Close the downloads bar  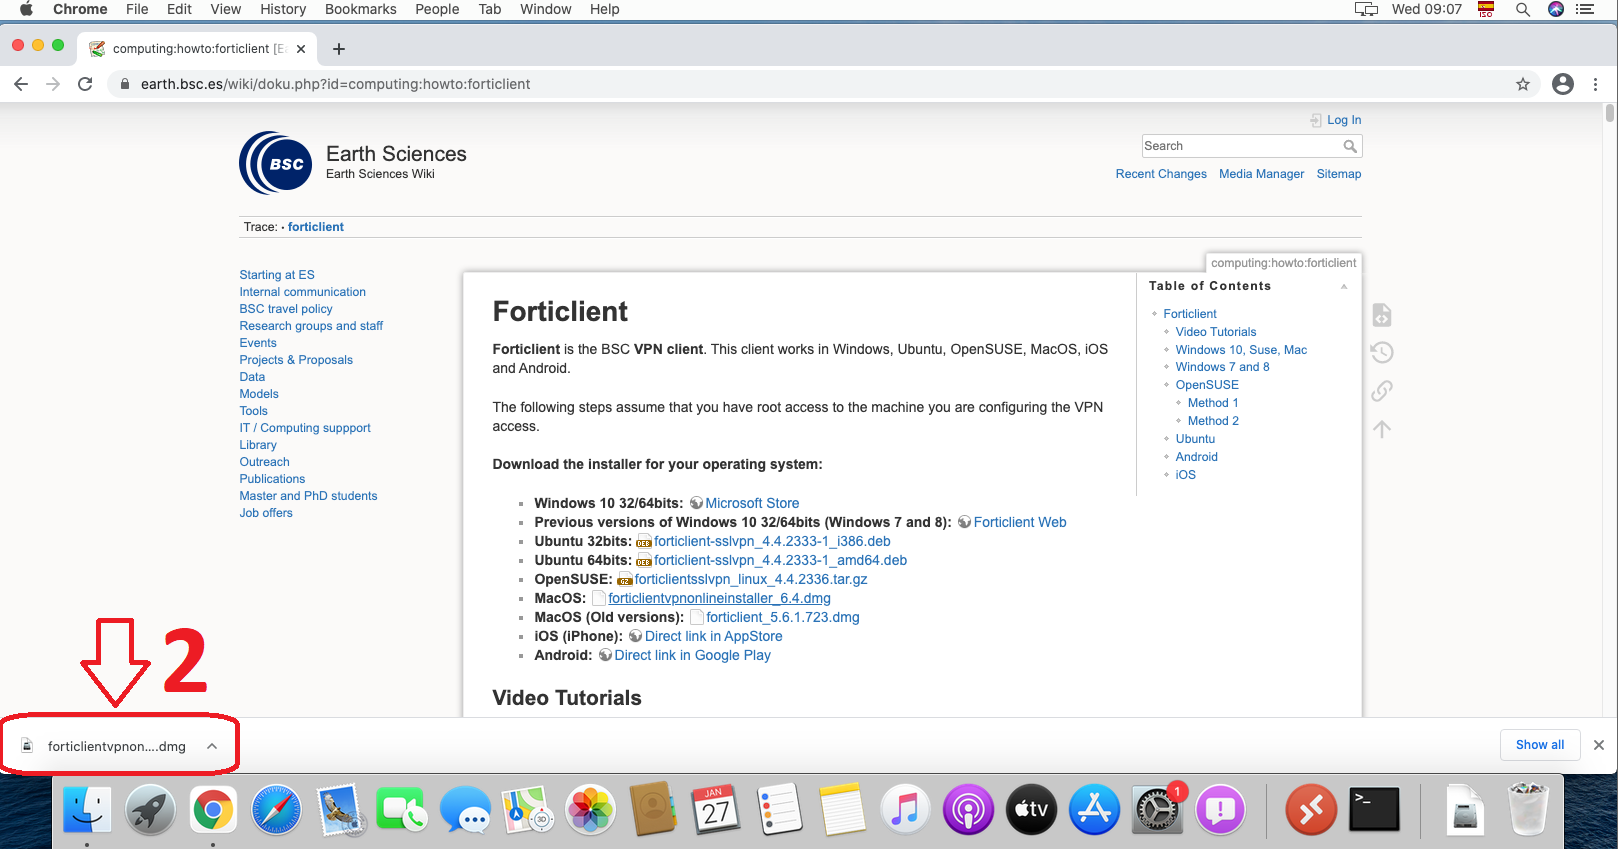coord(1598,745)
